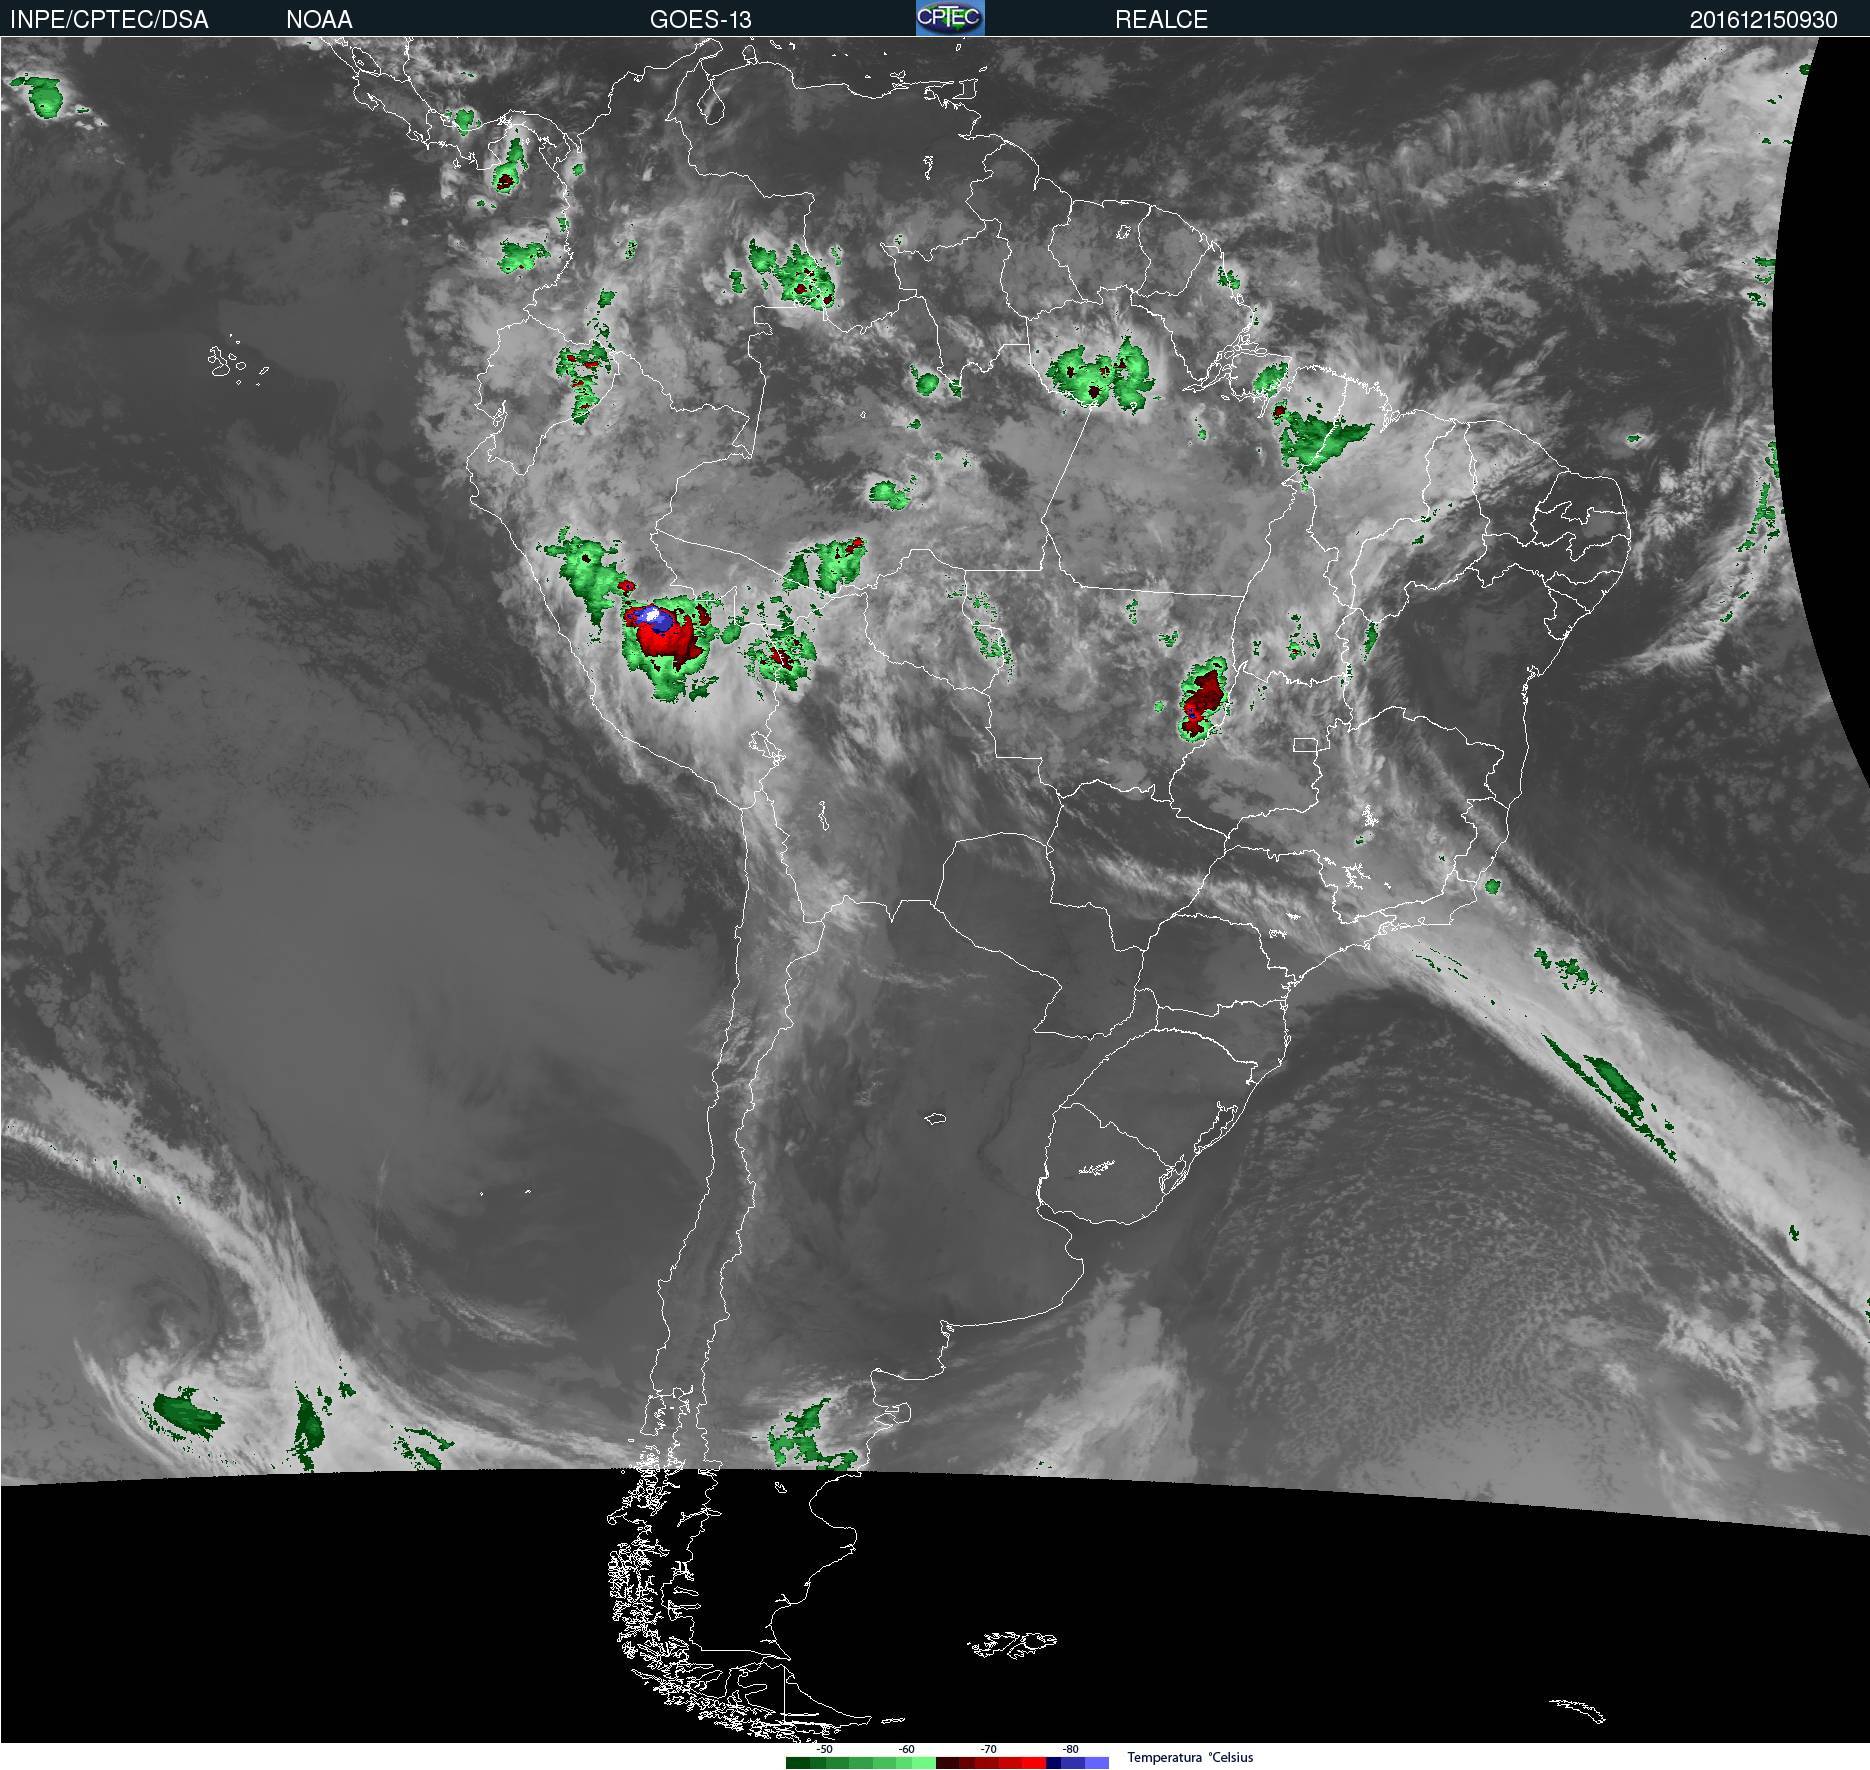Click the timestamp 201612150930
Image resolution: width=1870 pixels, height=1770 pixels.
1763,19
